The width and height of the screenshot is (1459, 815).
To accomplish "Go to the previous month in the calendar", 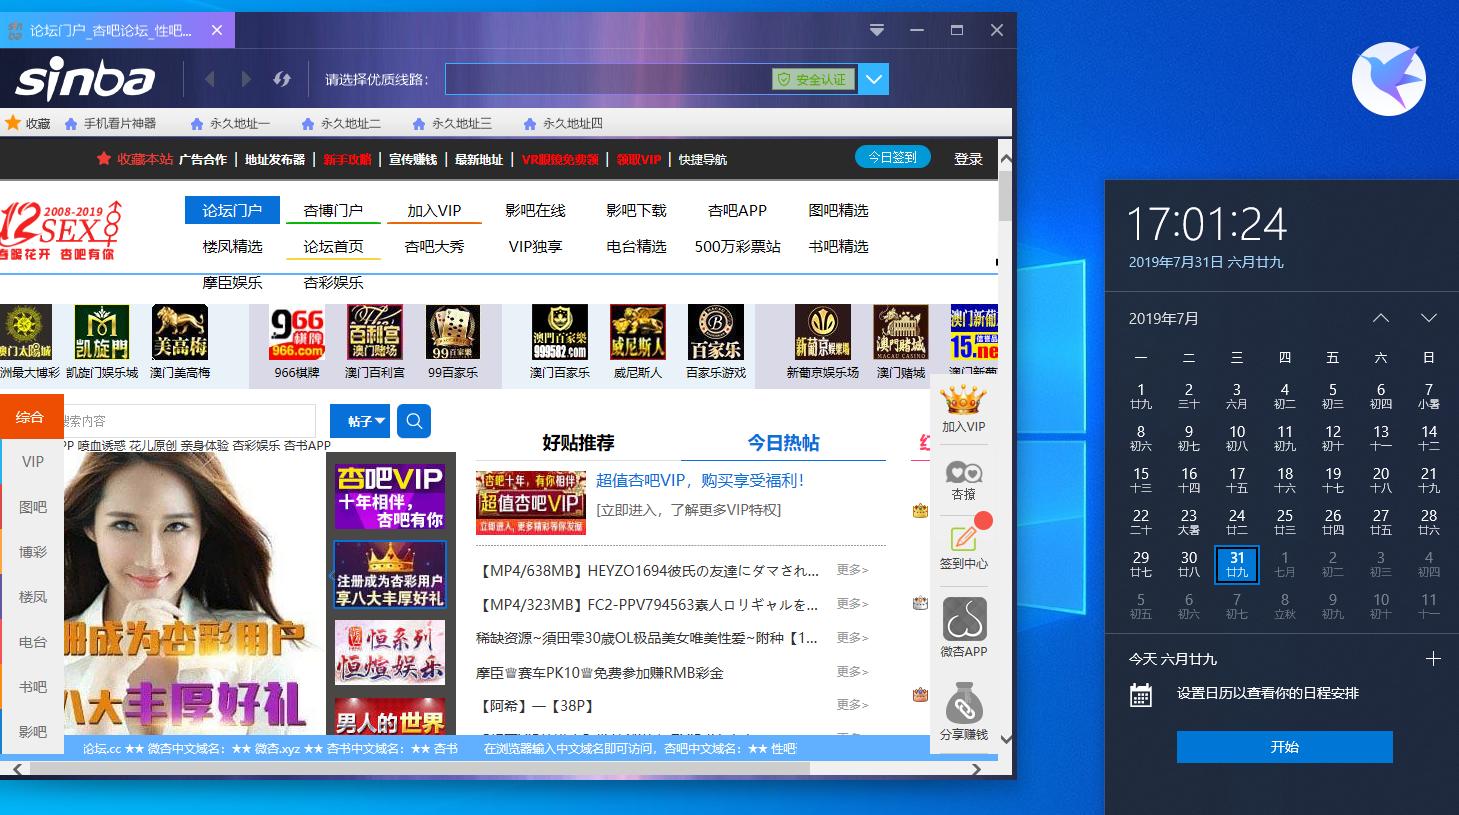I will point(1381,318).
